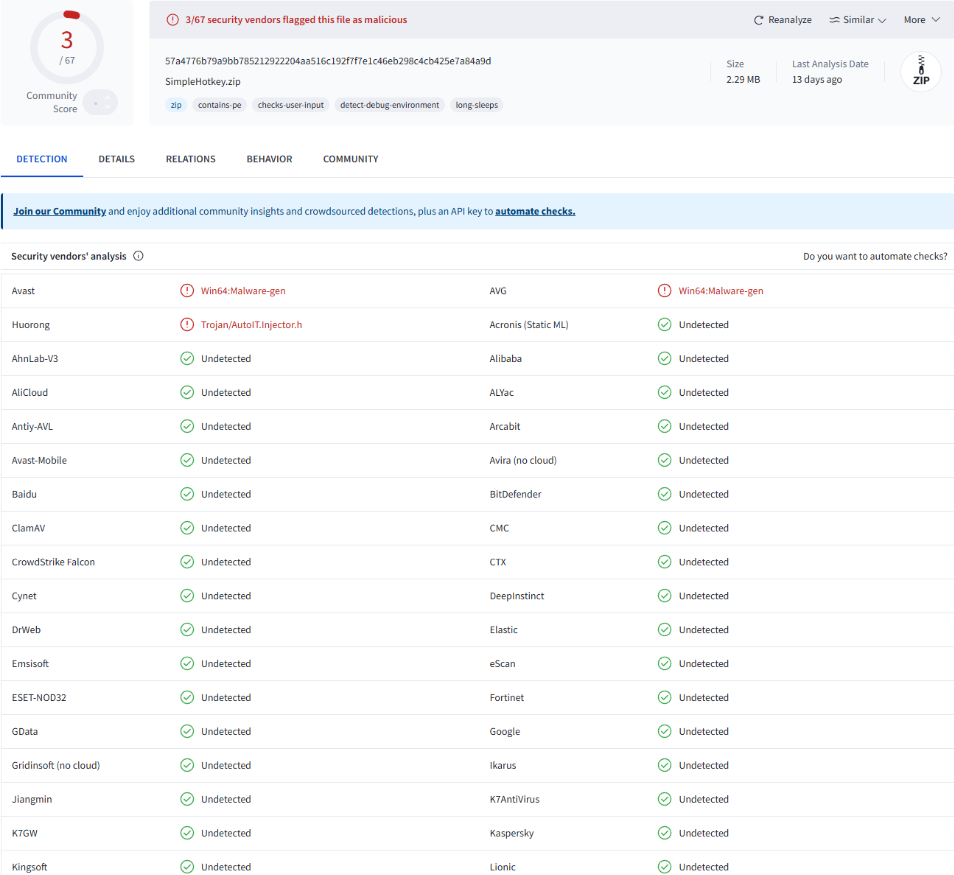Click the 2.29 MB size value
The height and width of the screenshot is (875, 954).
coord(743,80)
